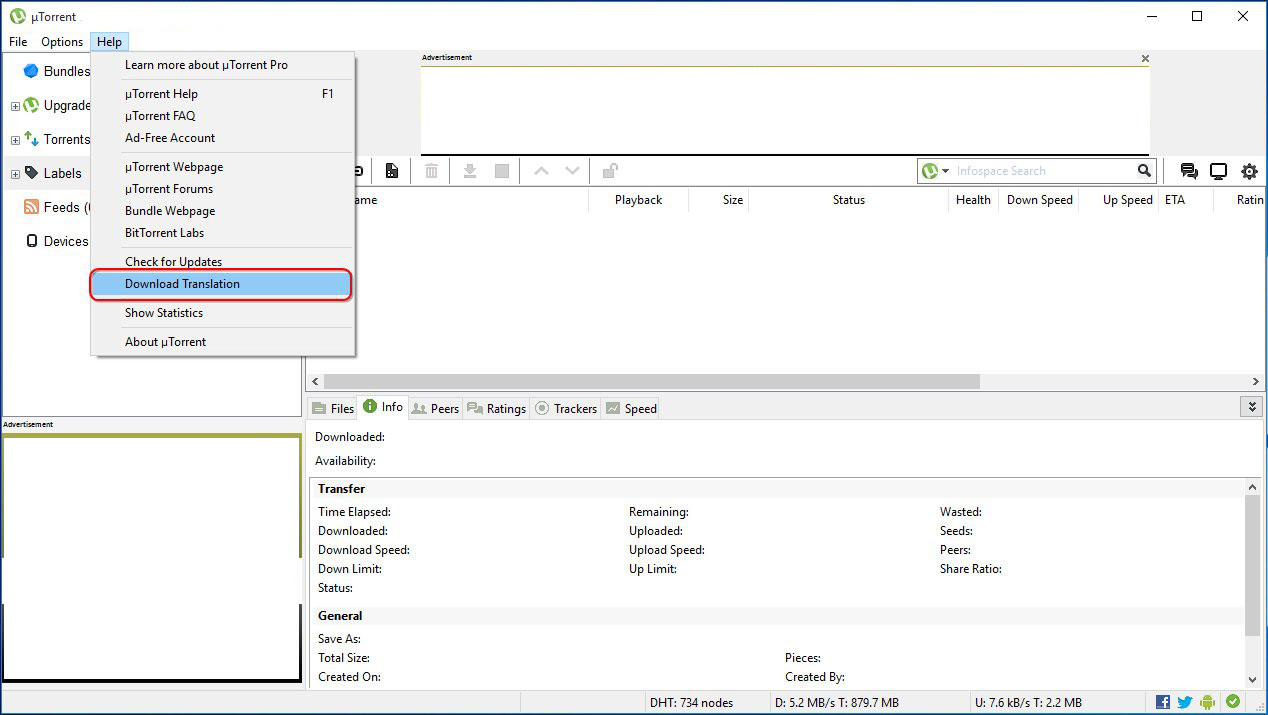Sort by the Up Speed column header

pos(1119,200)
